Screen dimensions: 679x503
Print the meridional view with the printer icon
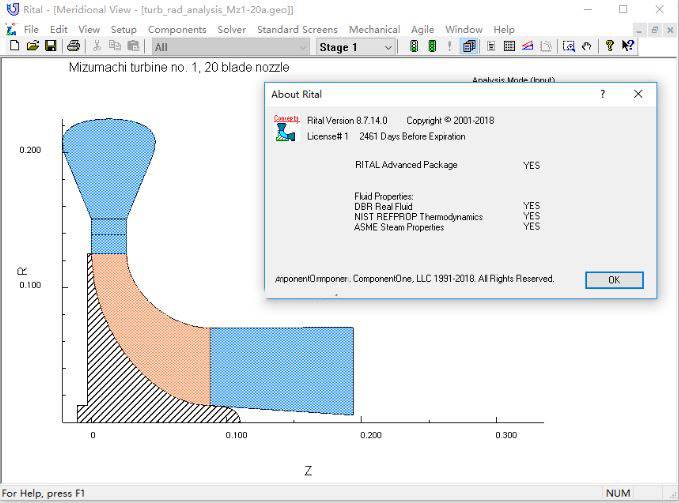coord(73,46)
